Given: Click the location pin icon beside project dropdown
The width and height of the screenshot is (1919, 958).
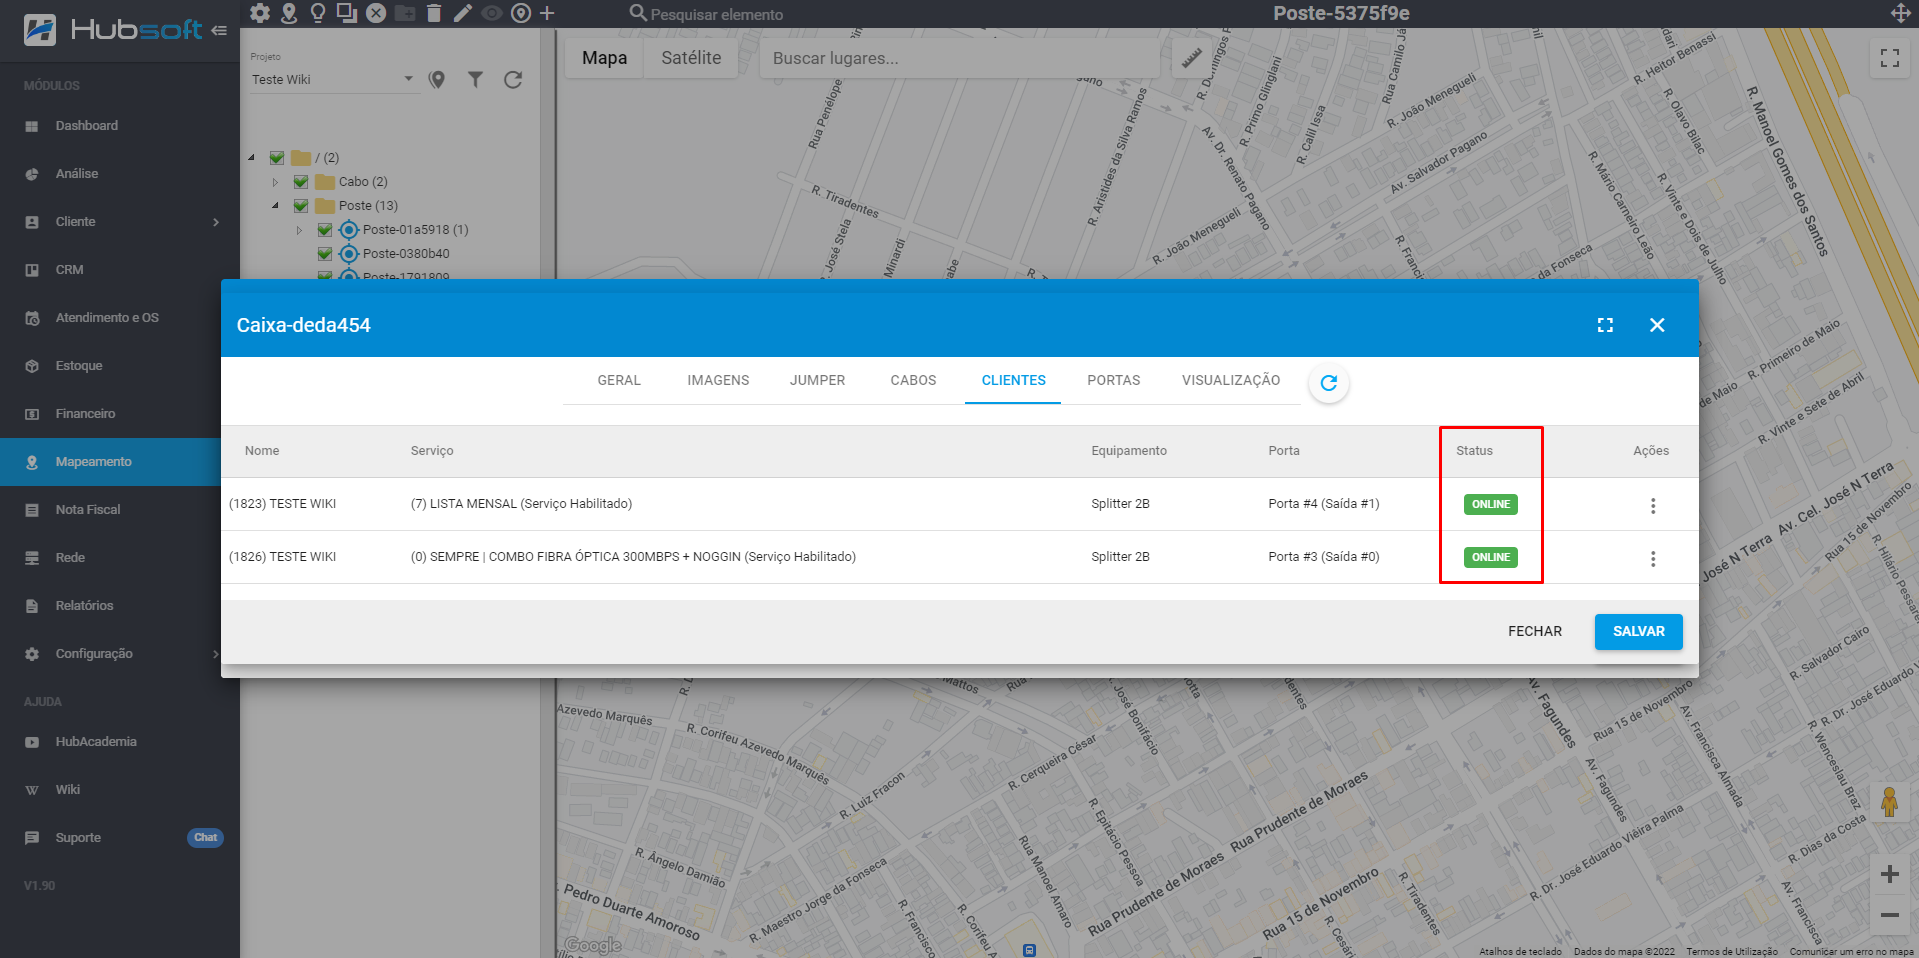Looking at the screenshot, I should point(437,80).
